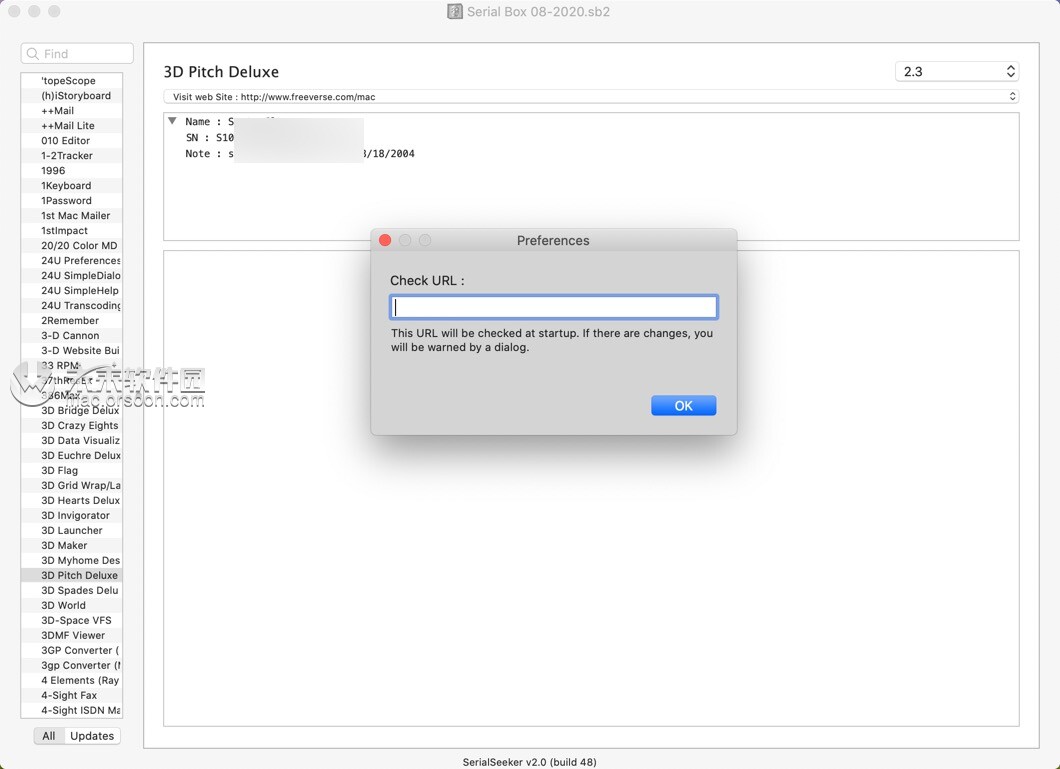The width and height of the screenshot is (1060, 769).
Task: Click the Find search field
Action: pos(77,53)
